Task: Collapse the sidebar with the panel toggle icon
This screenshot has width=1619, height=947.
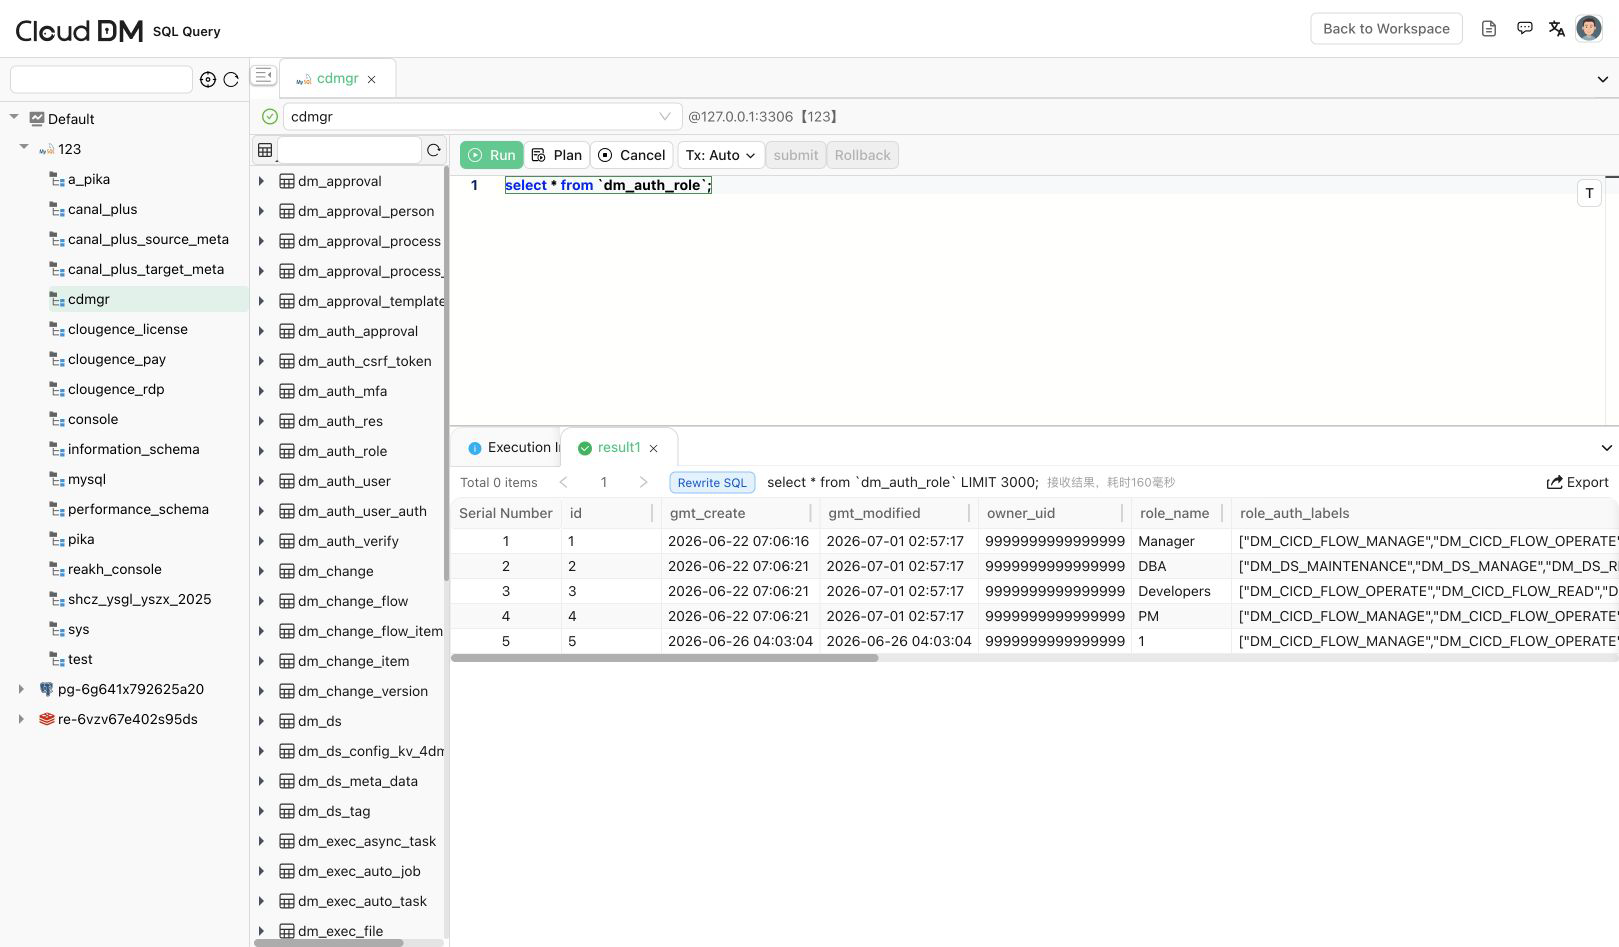Action: click(264, 75)
